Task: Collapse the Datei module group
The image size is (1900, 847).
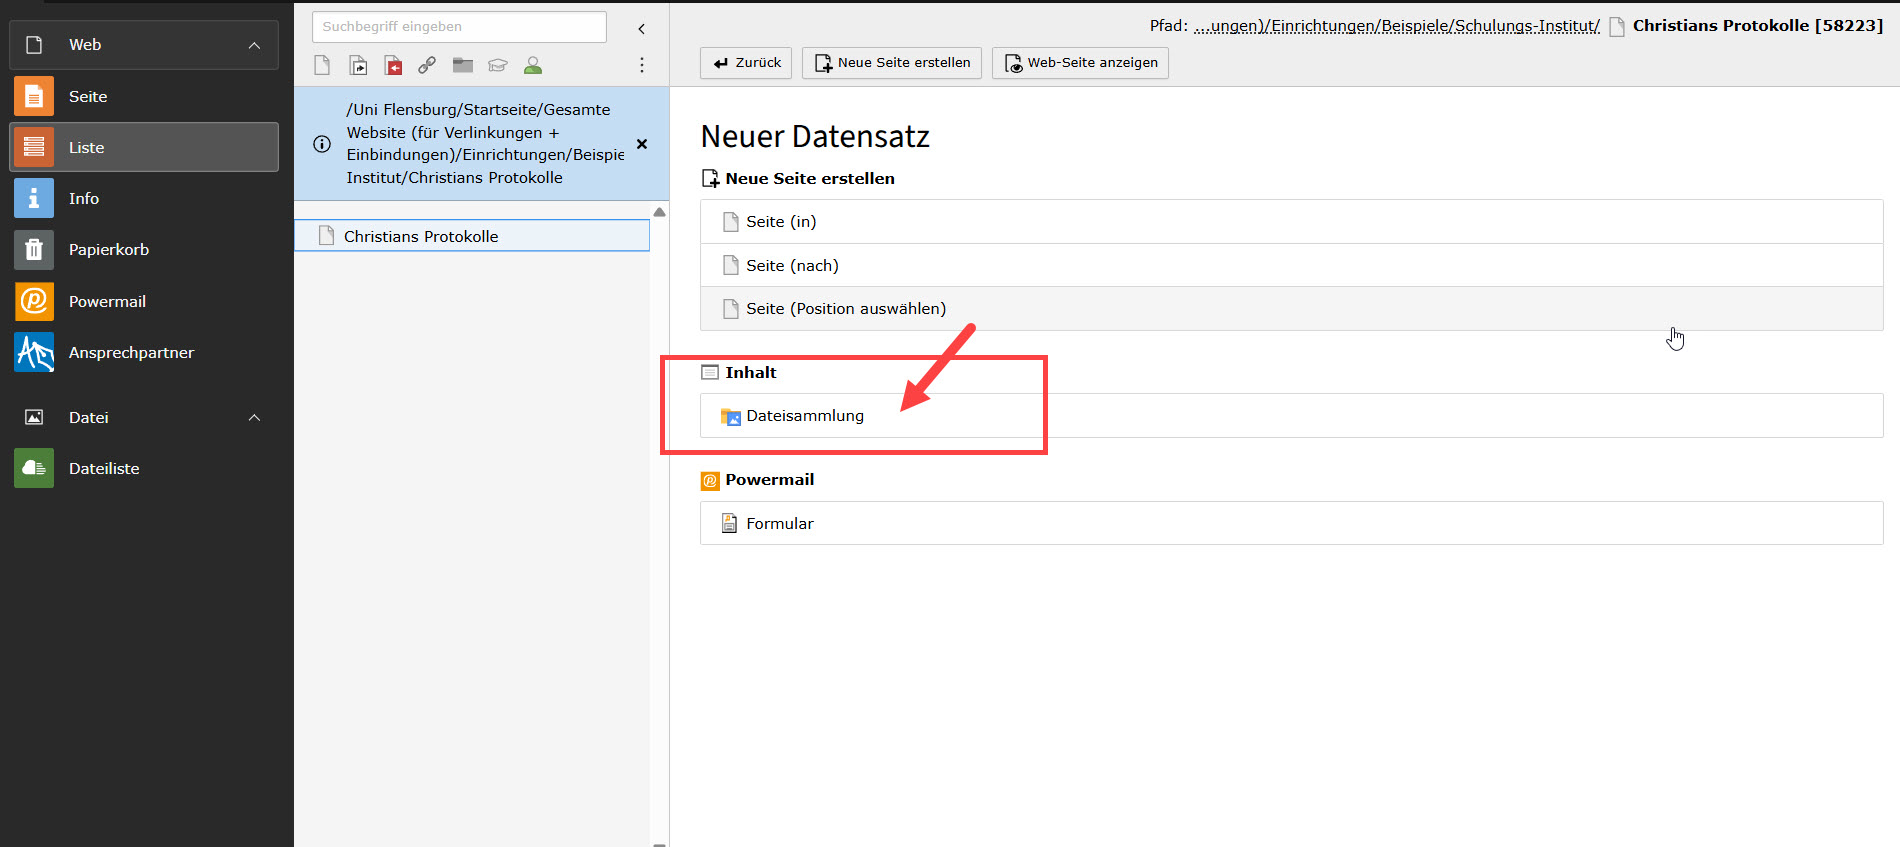Action: [x=254, y=418]
